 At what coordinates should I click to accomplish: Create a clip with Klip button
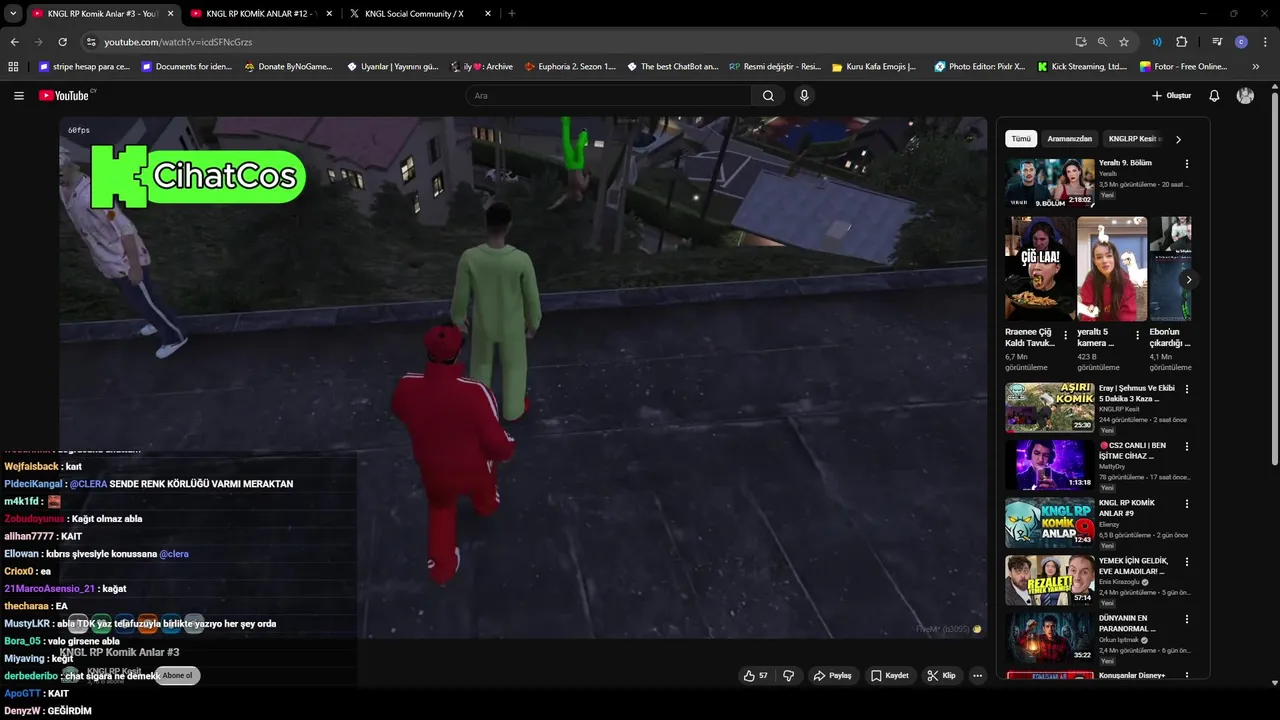pos(941,676)
